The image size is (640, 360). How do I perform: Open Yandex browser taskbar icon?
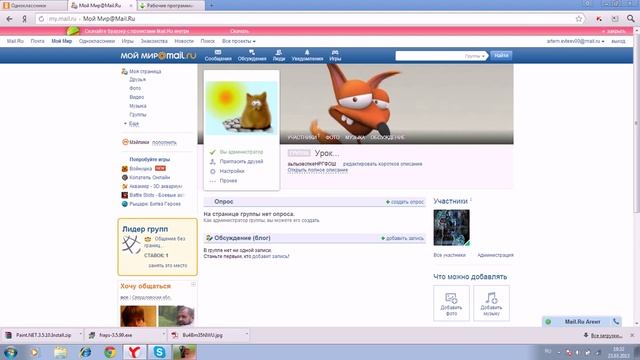tap(135, 352)
